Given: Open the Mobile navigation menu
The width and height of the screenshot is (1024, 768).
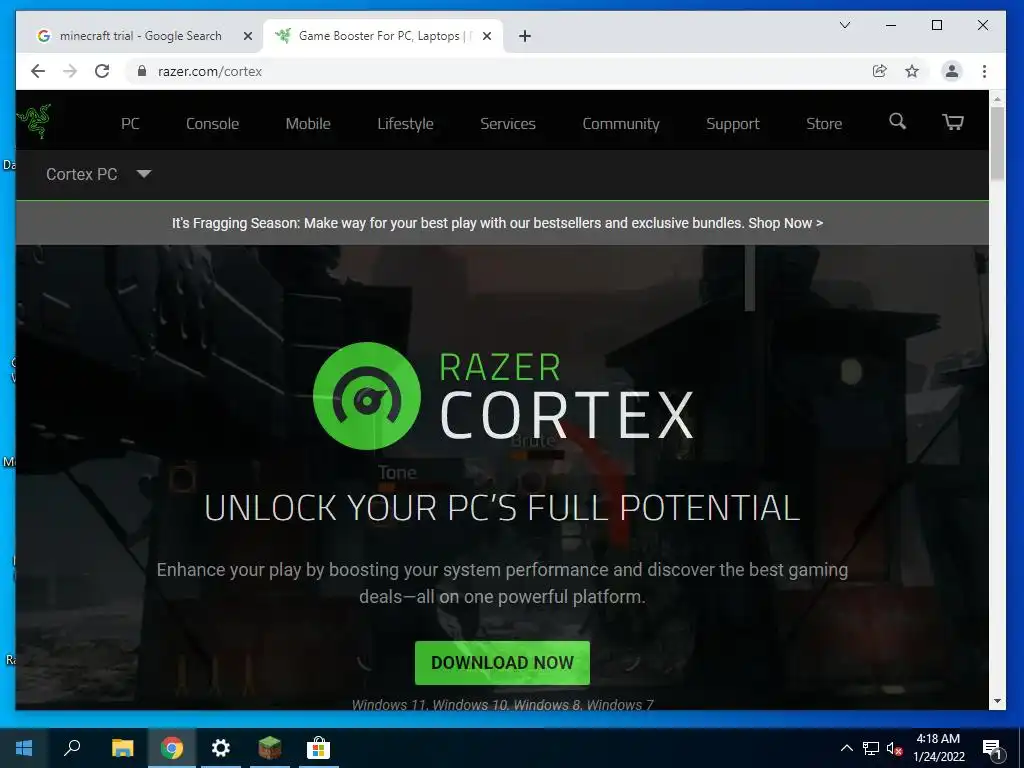Looking at the screenshot, I should click(x=308, y=123).
